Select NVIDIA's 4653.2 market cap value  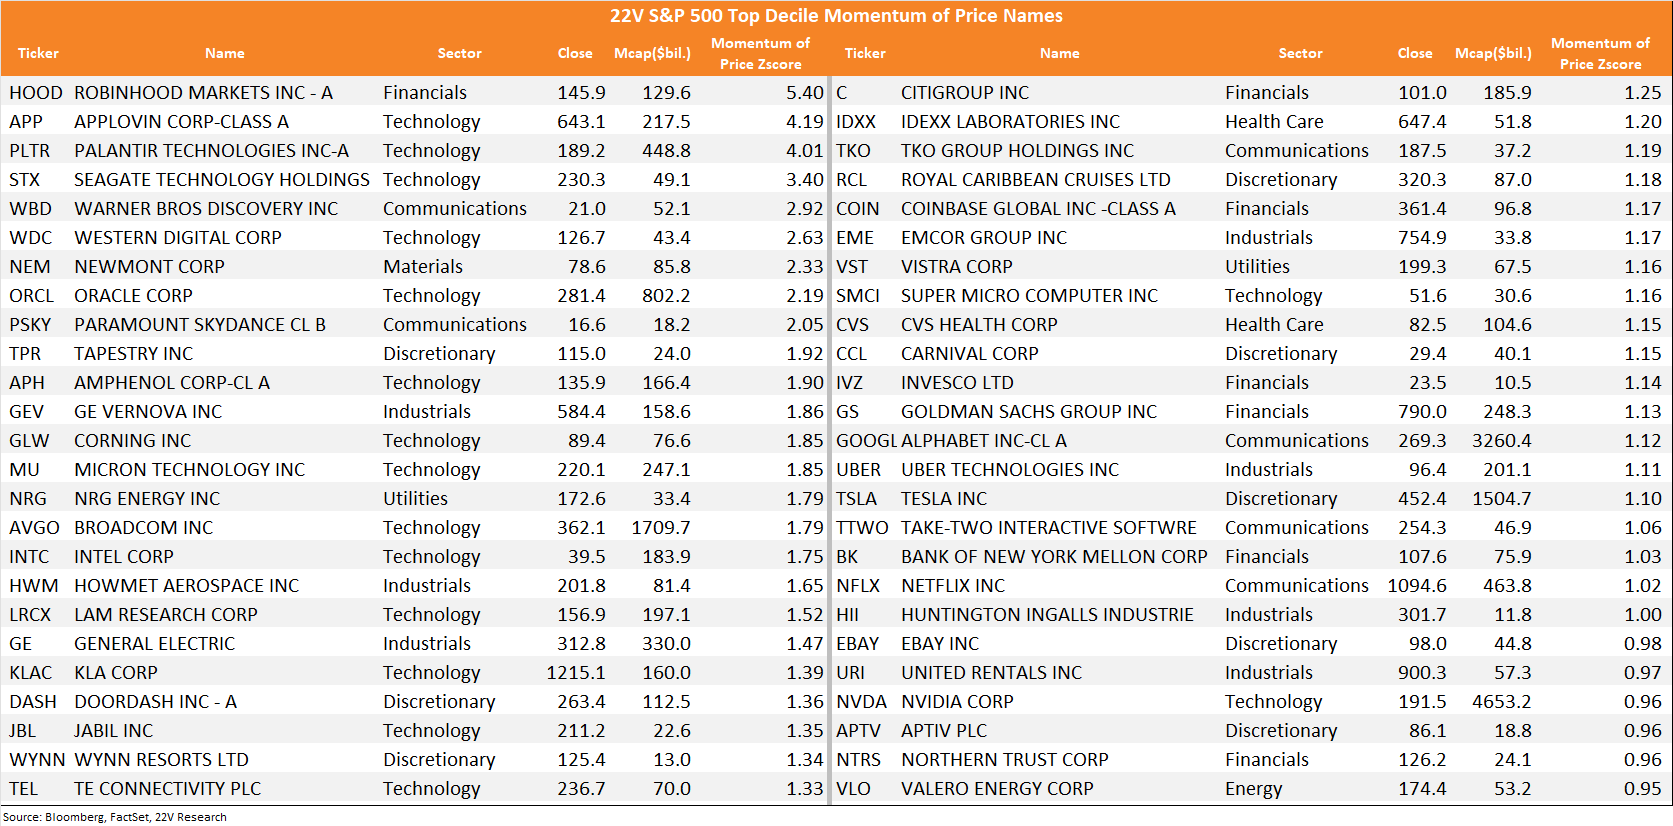tap(1500, 702)
